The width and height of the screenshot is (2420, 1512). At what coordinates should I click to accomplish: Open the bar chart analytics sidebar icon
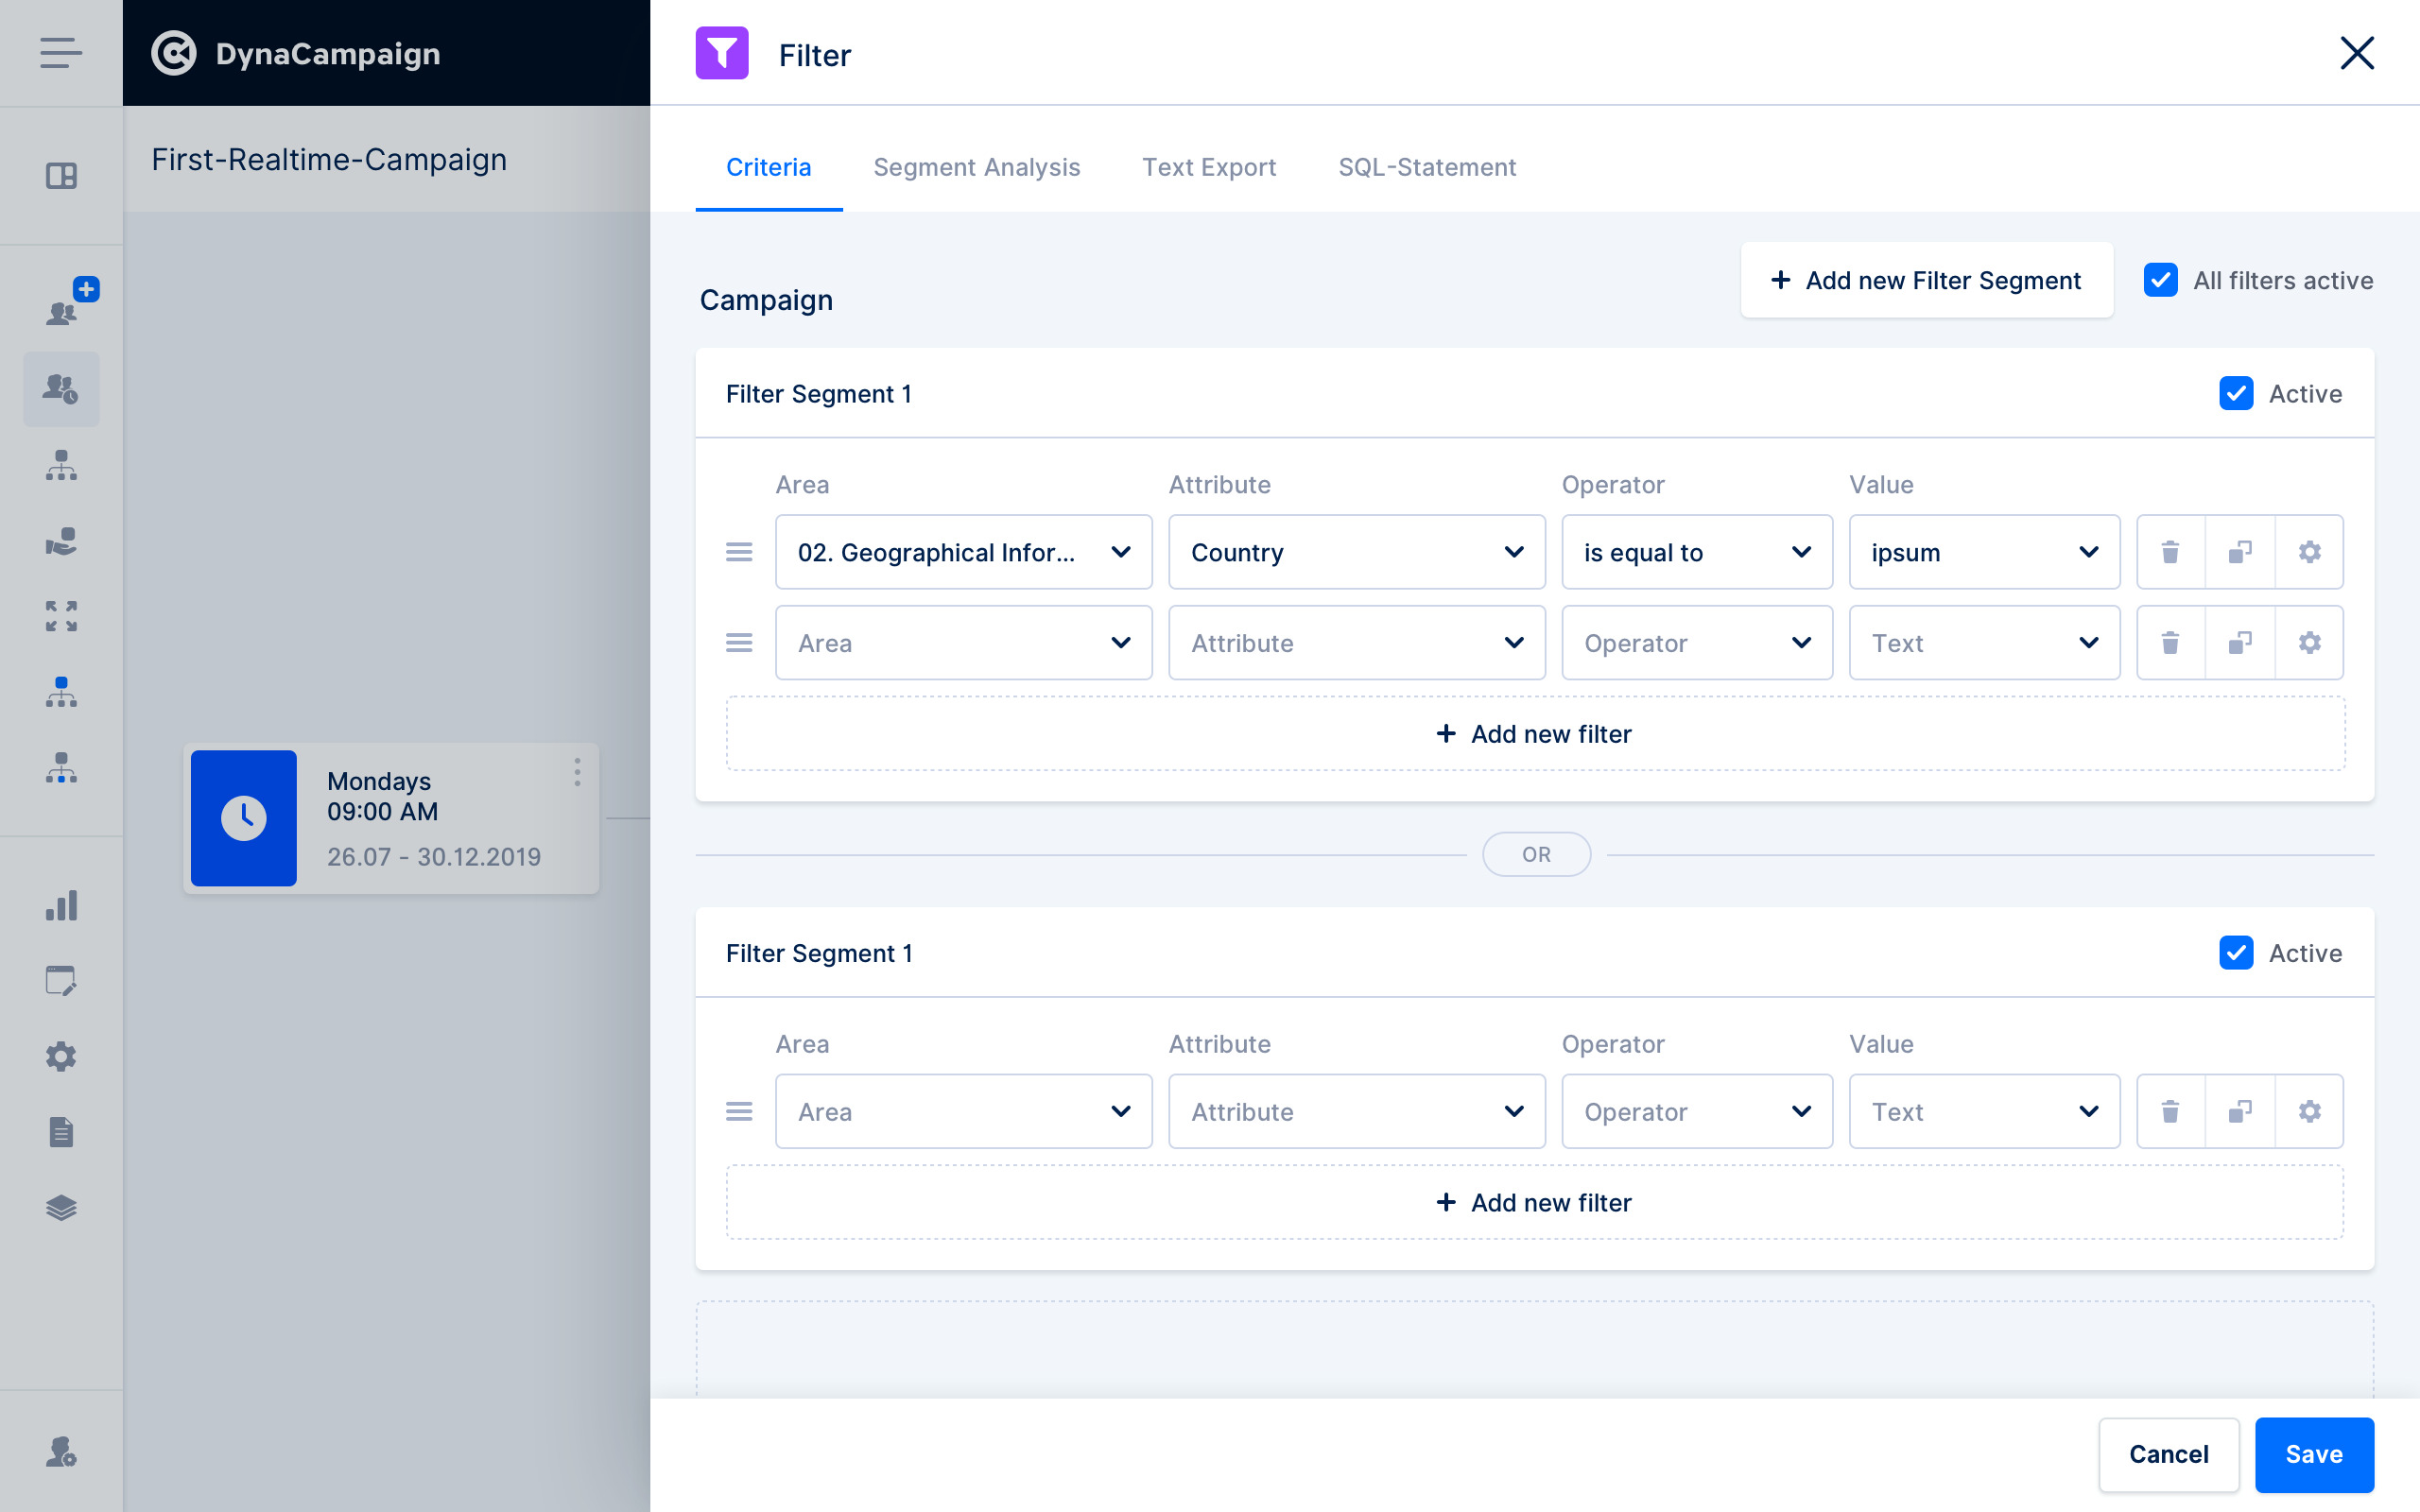tap(61, 906)
